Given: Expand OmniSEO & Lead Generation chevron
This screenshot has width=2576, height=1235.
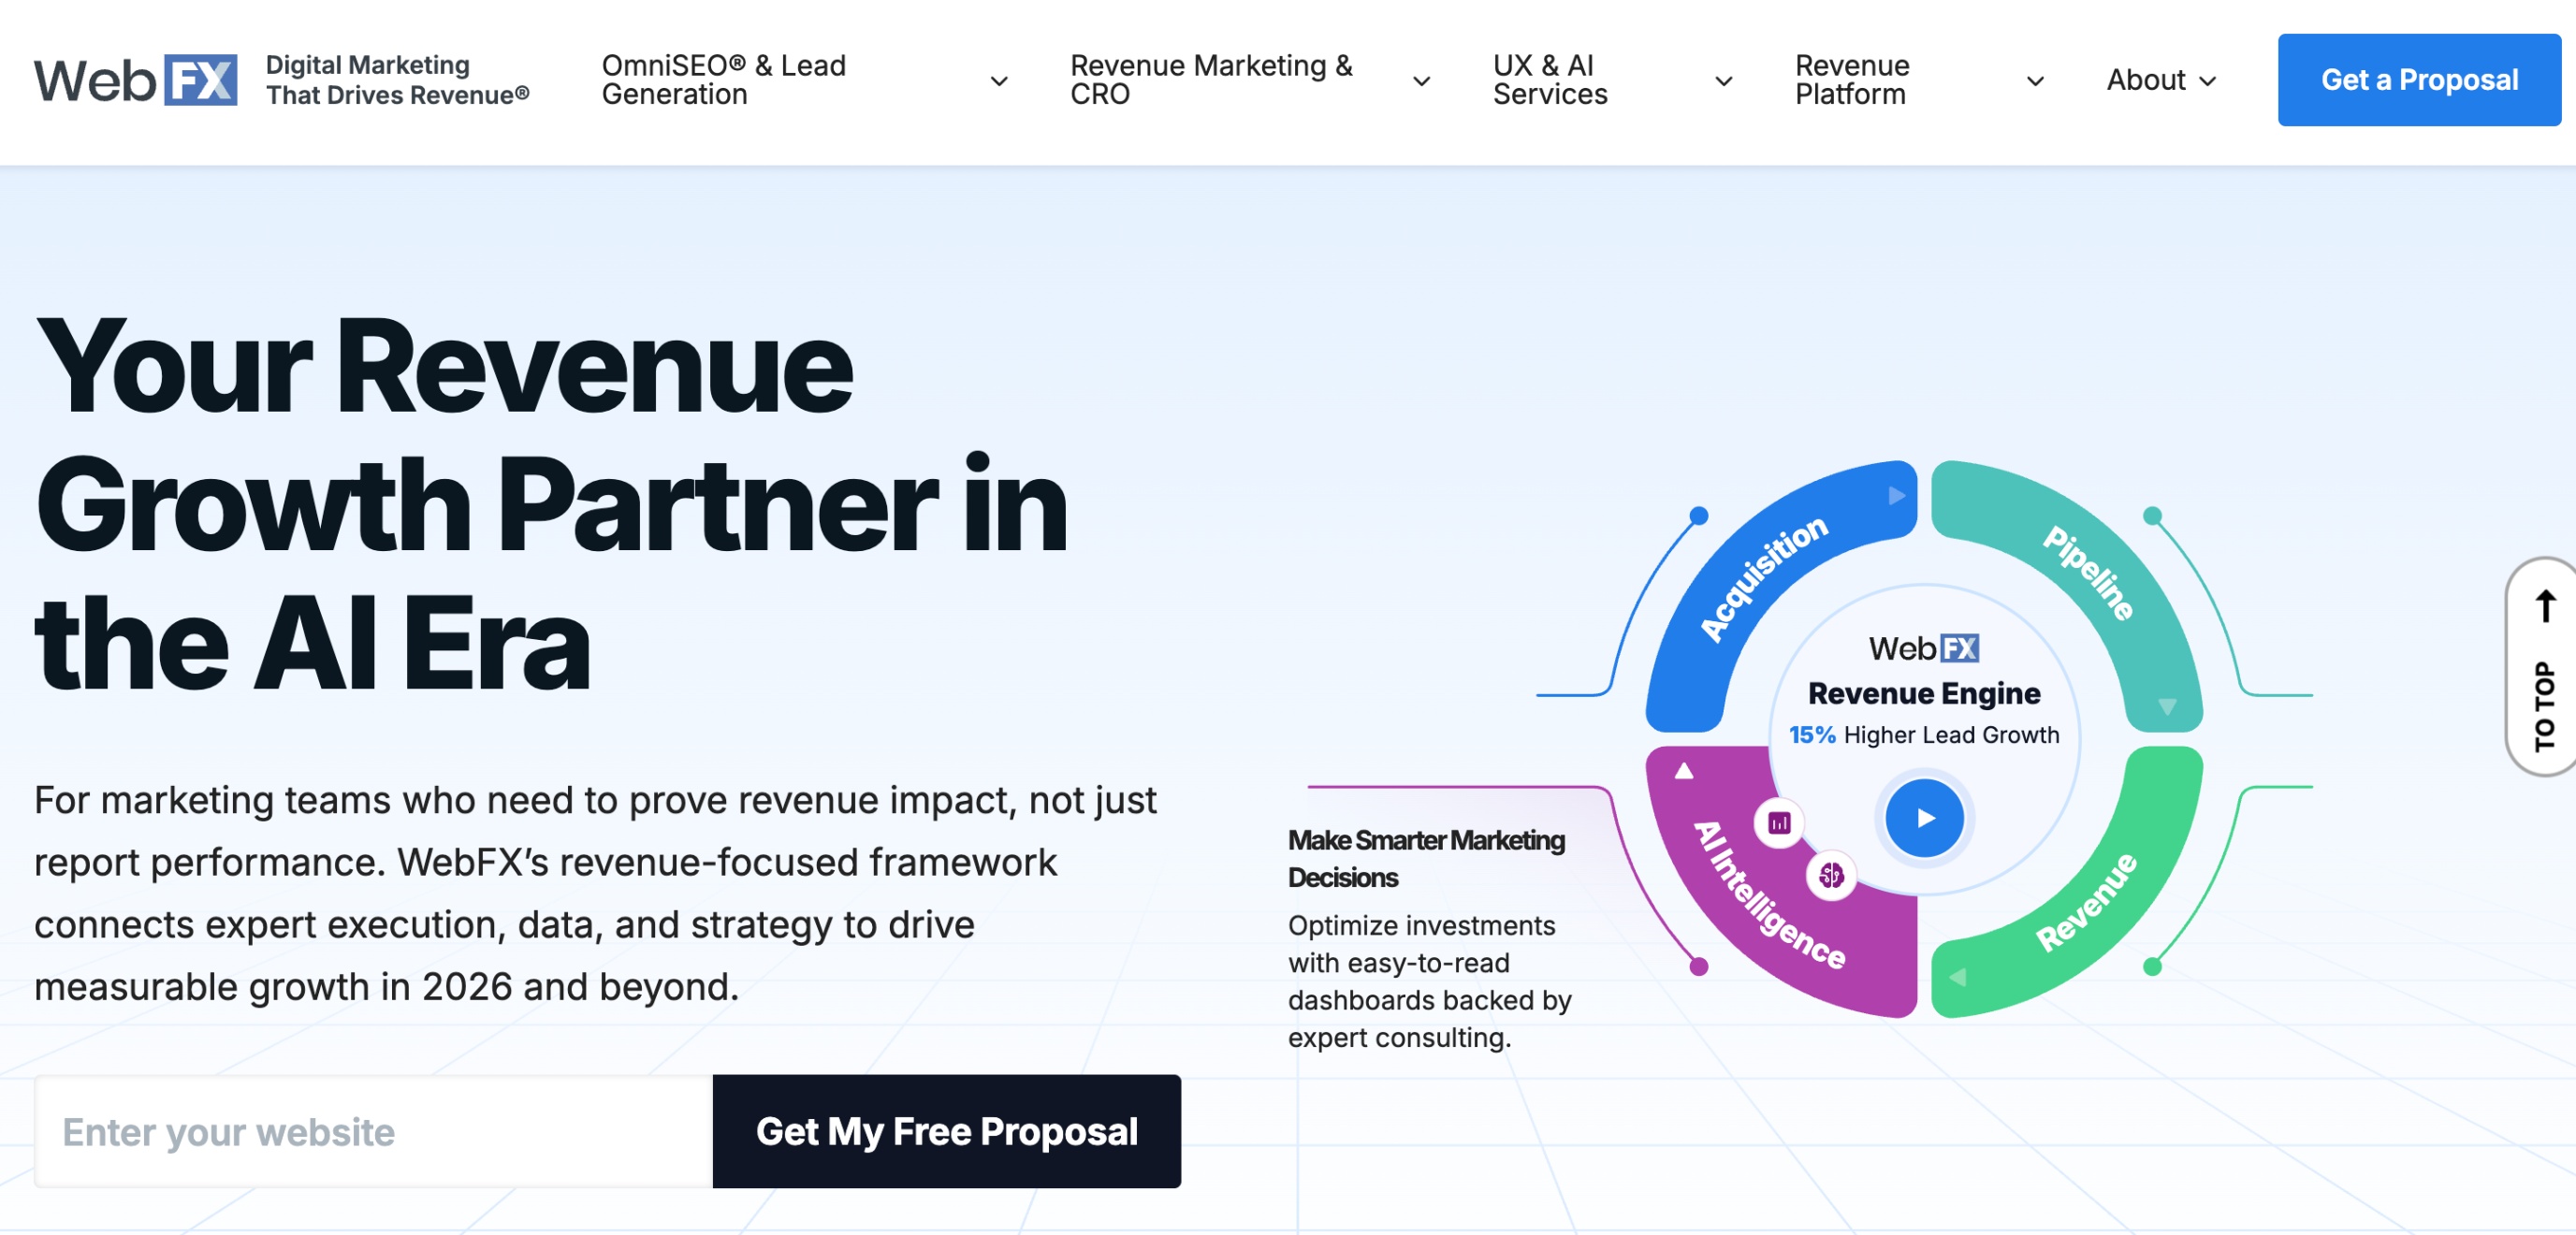Looking at the screenshot, I should click(x=998, y=81).
